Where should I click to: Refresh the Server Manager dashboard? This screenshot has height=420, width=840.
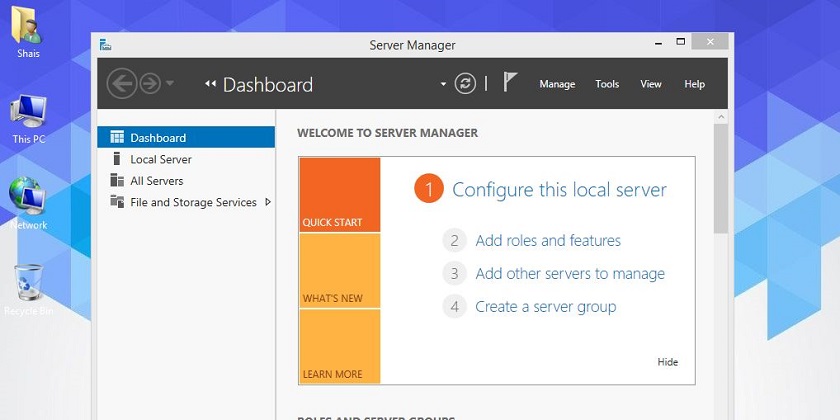click(x=465, y=84)
